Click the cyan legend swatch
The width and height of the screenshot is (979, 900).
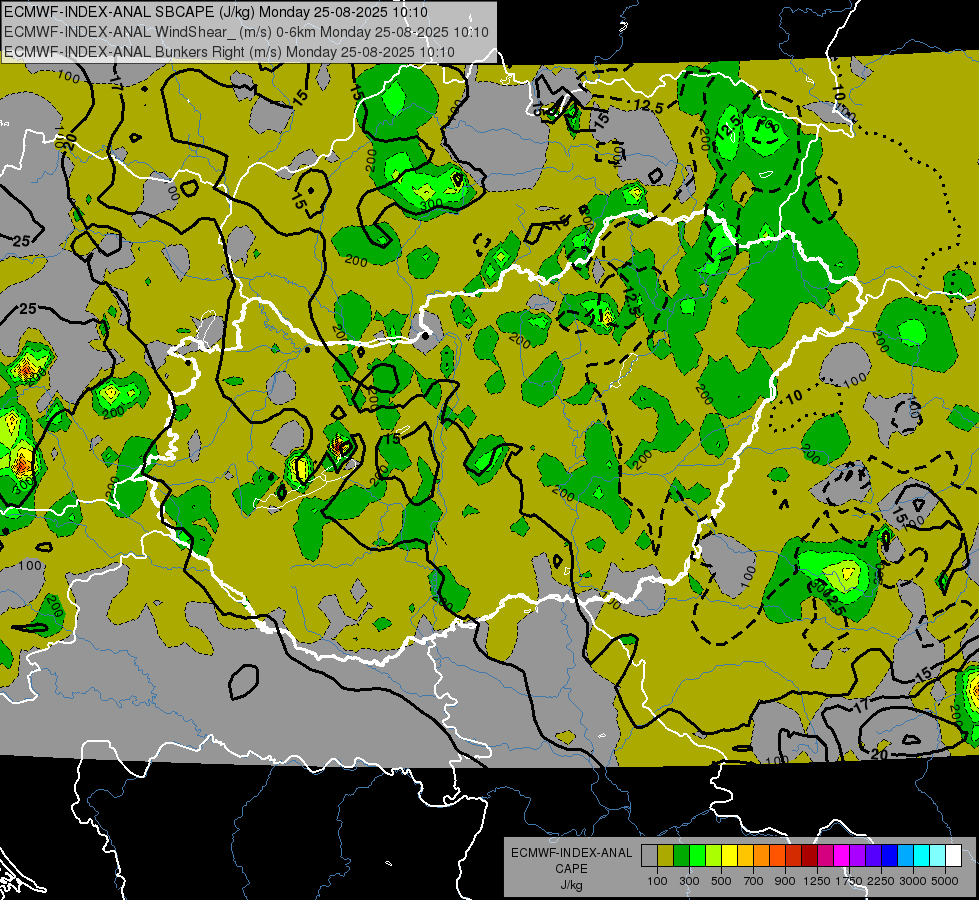pyautogui.click(x=922, y=856)
